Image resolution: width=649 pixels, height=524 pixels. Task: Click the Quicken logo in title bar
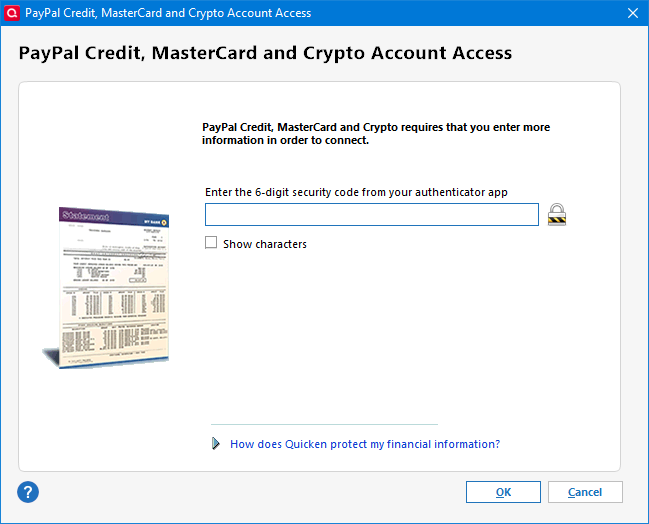tap(12, 13)
